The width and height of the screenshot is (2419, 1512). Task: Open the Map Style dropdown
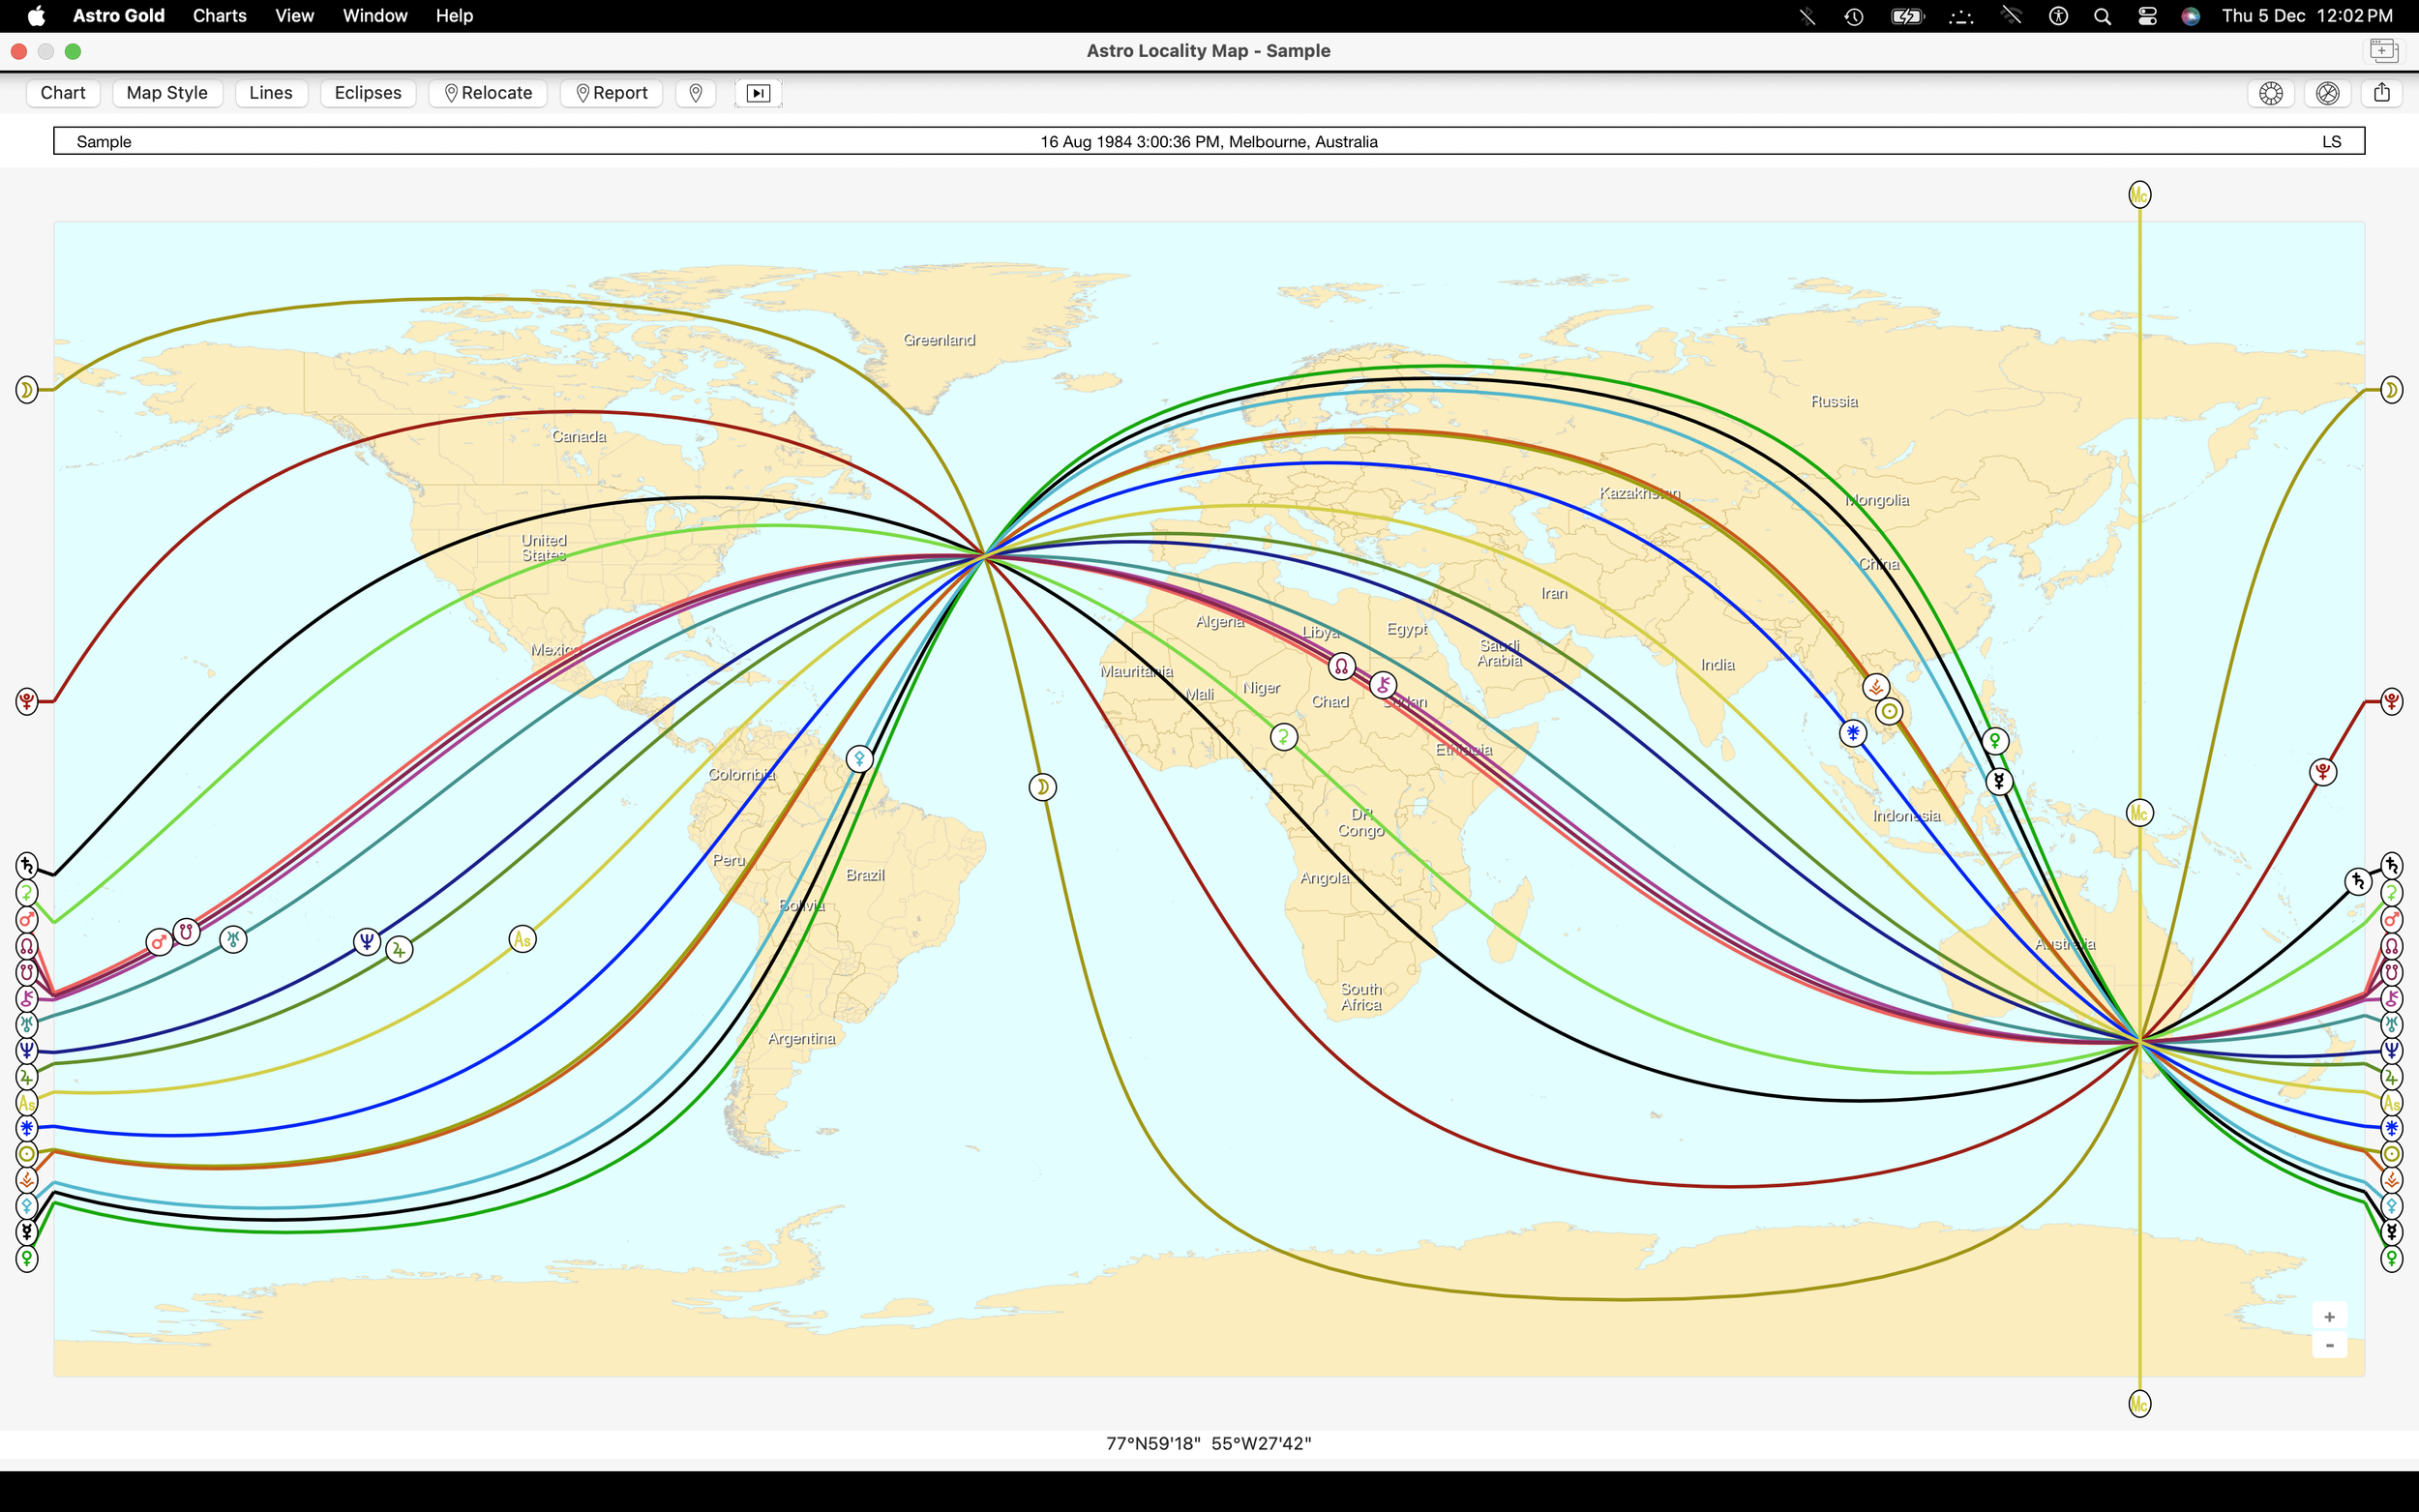click(167, 93)
